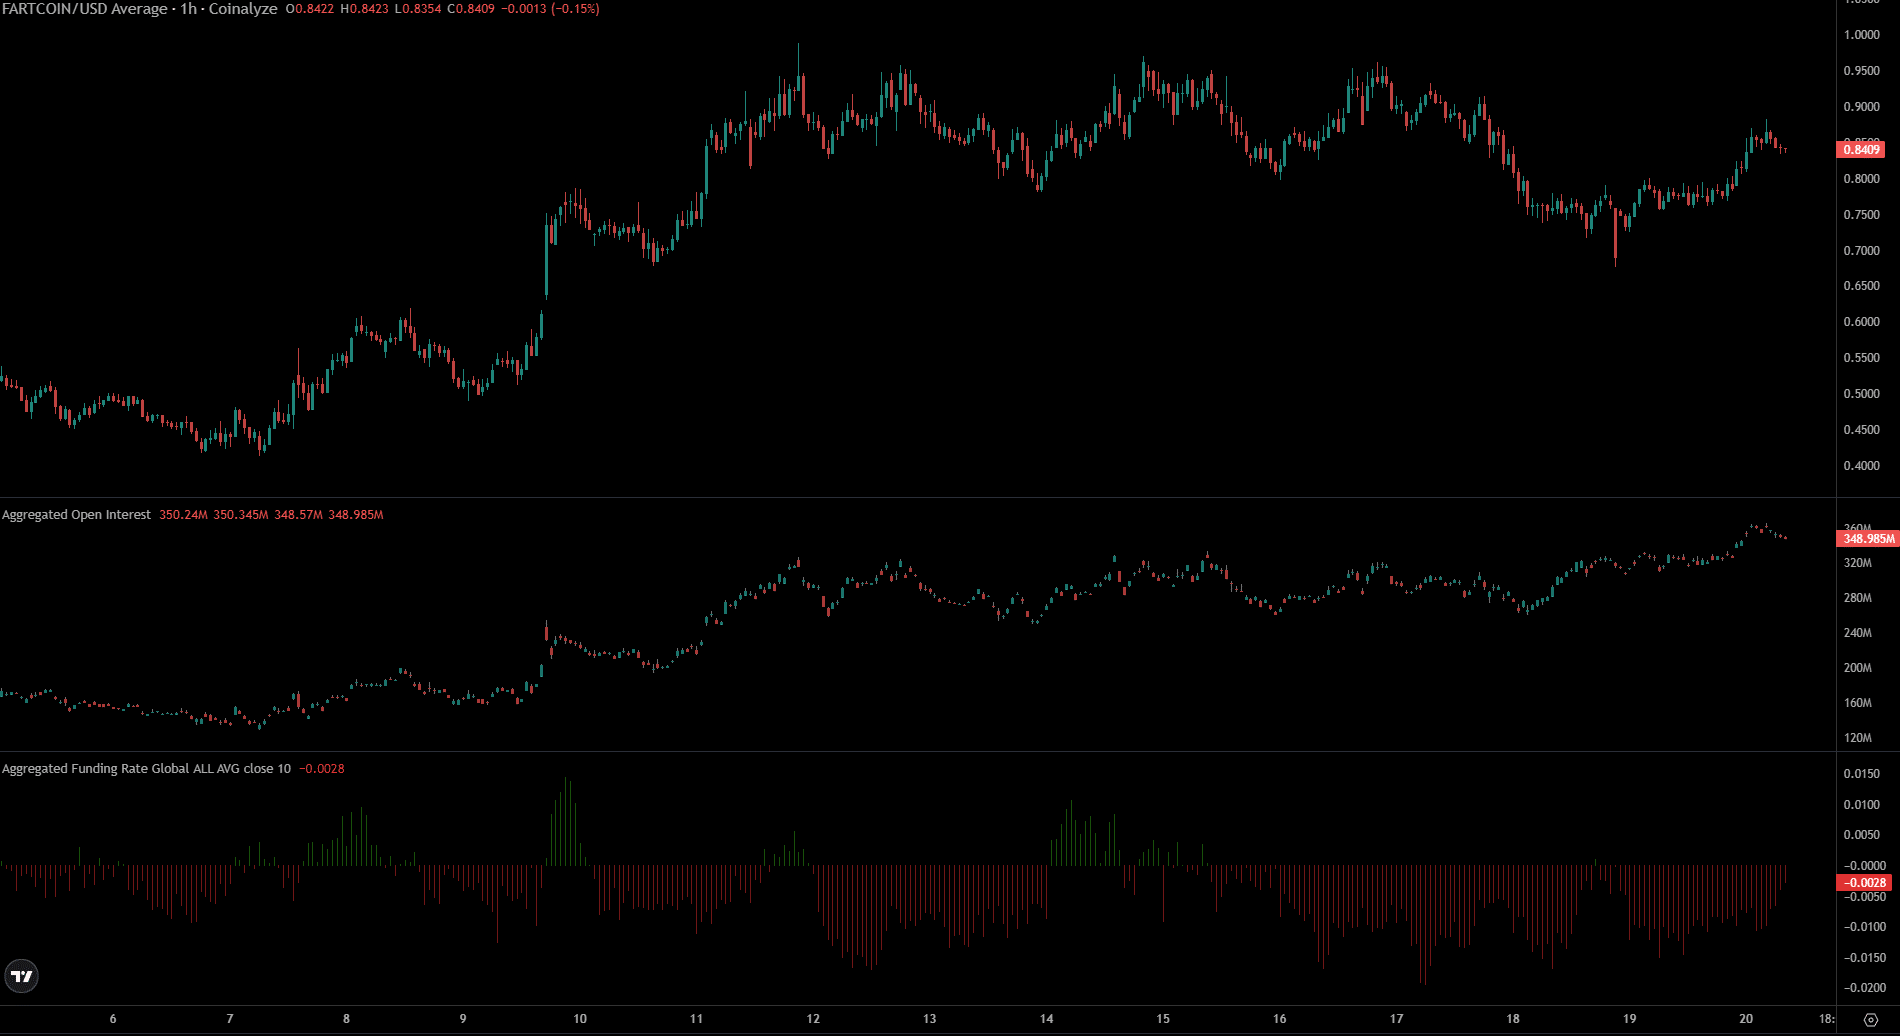Select the 1h interval in chart title
Viewport: 1900px width, 1036px height.
click(x=188, y=9)
